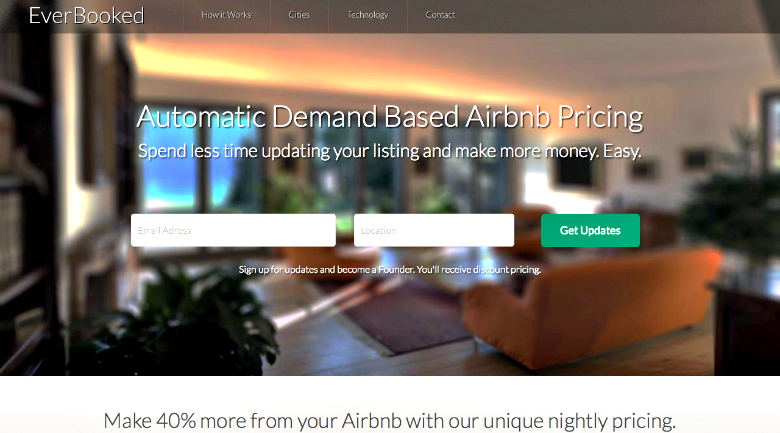Select Technology in the navigation bar

[368, 15]
